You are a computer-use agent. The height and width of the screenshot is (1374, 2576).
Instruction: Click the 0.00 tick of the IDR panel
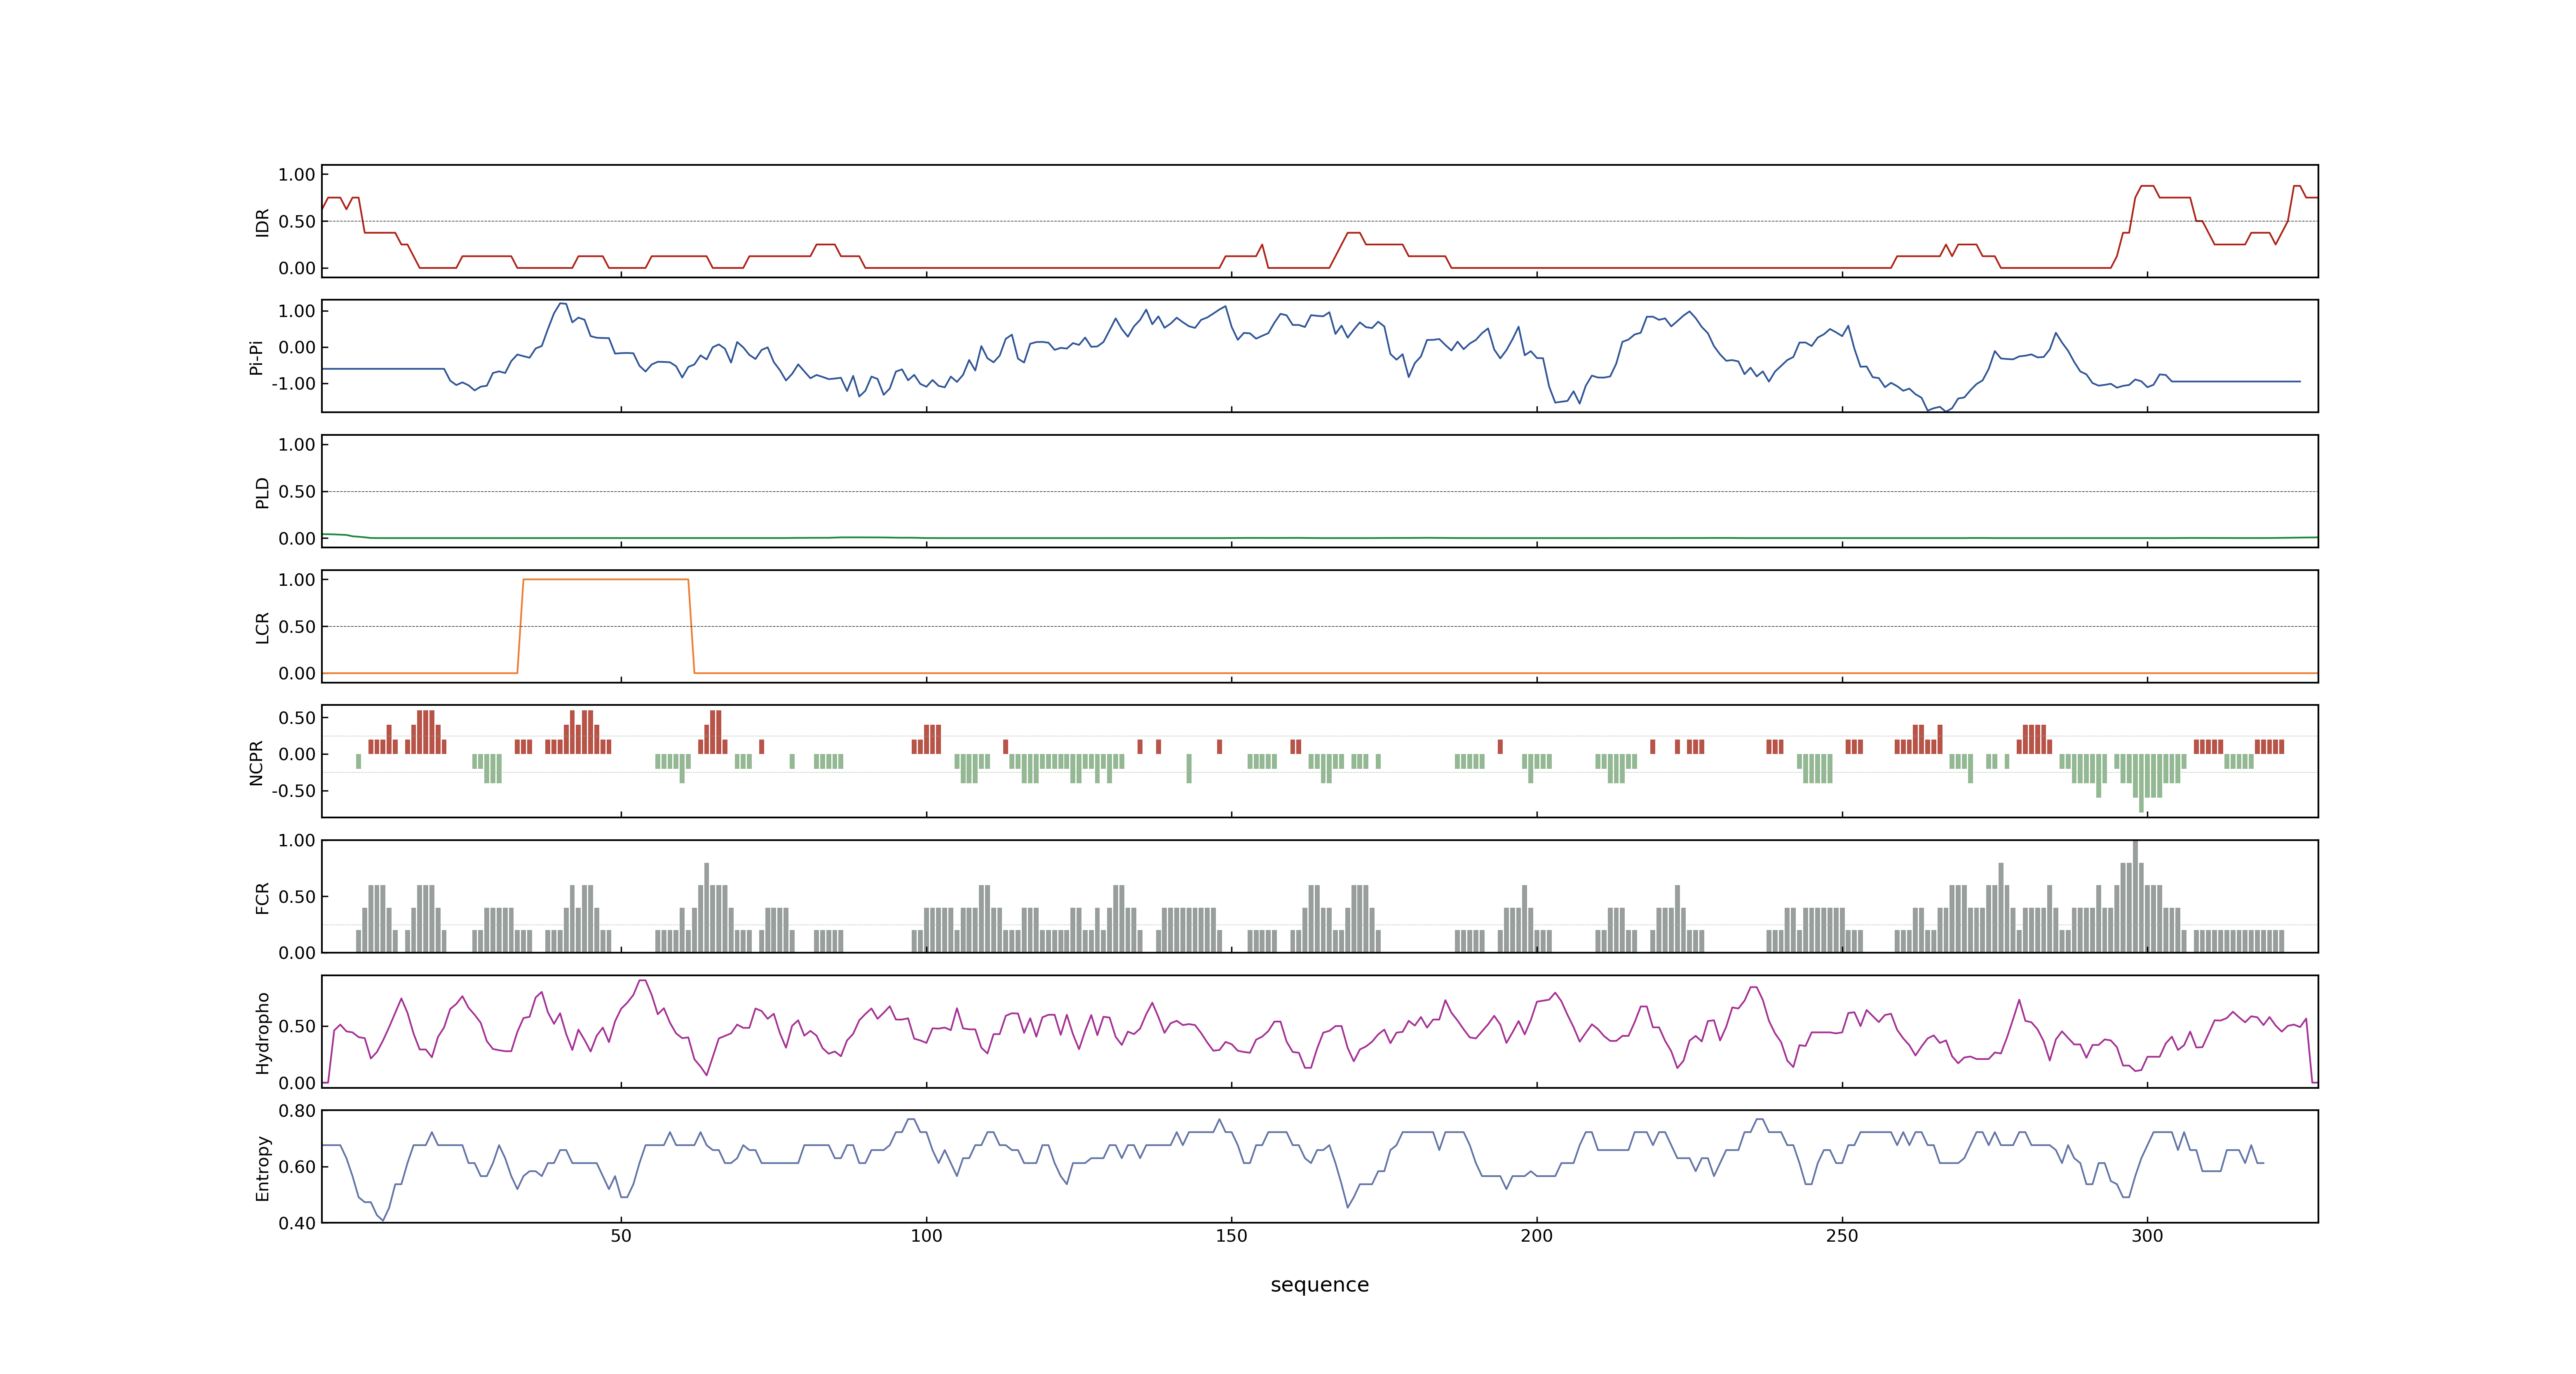(x=297, y=268)
